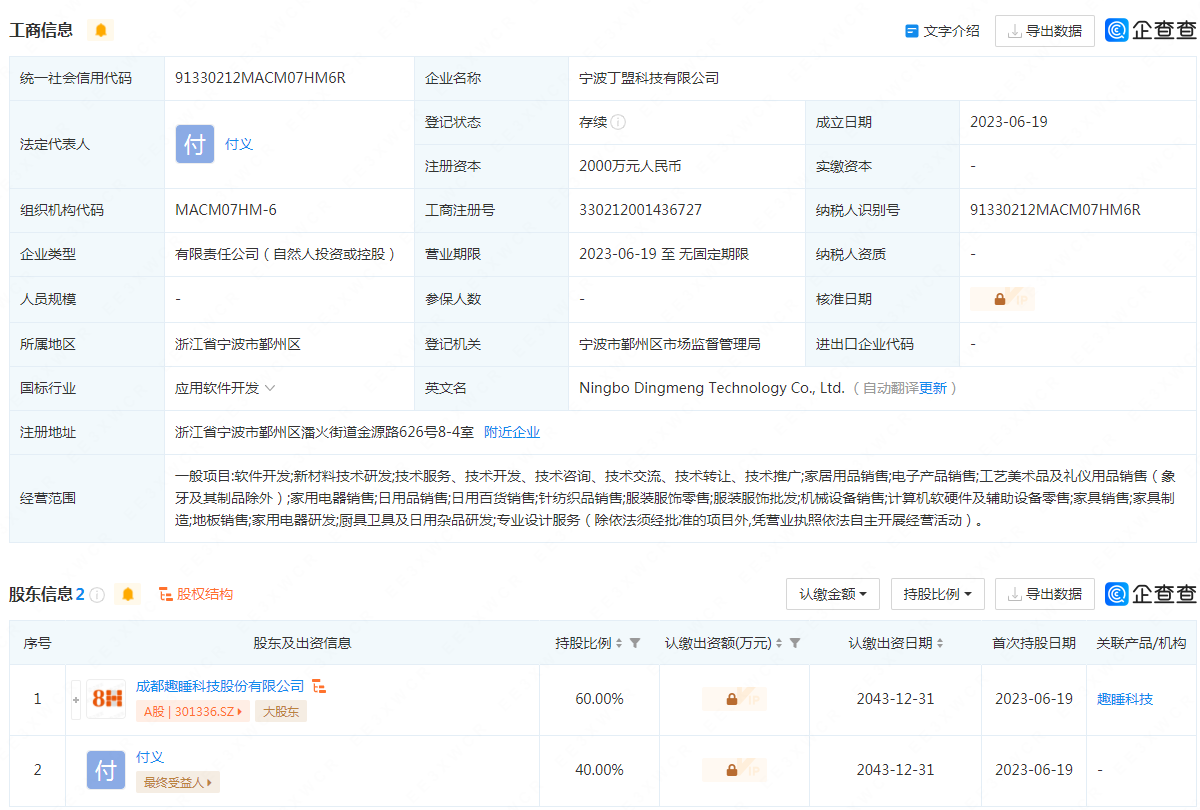Click the filter icon in 持股比例 column
The image size is (1200, 810).
[x=635, y=643]
